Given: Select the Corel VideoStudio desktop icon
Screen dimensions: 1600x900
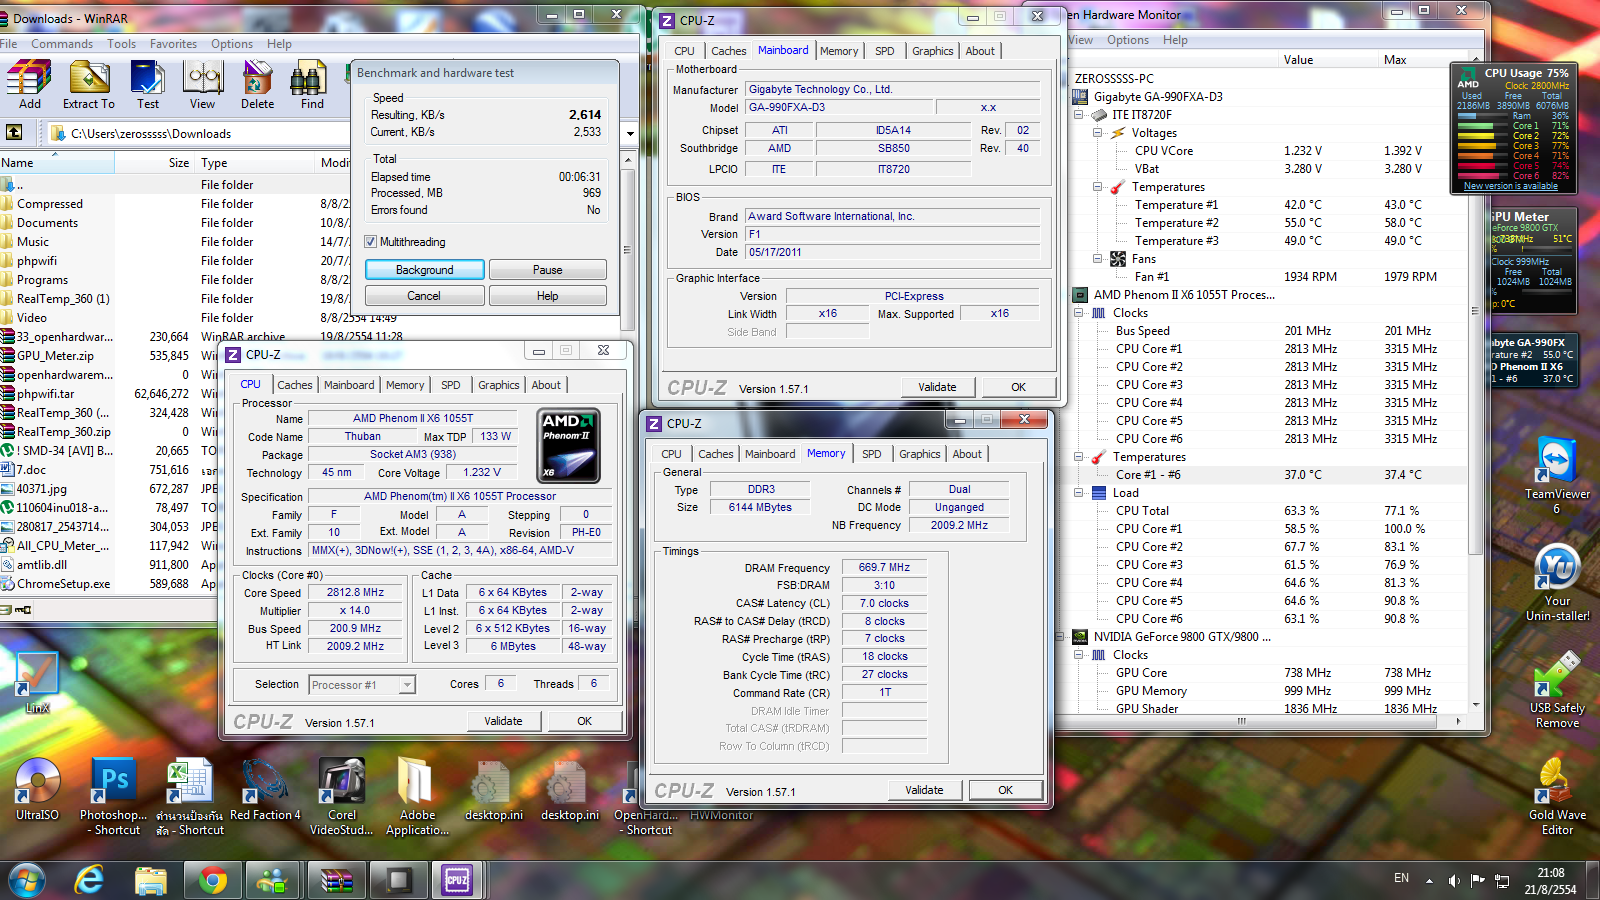Looking at the screenshot, I should click(x=342, y=796).
